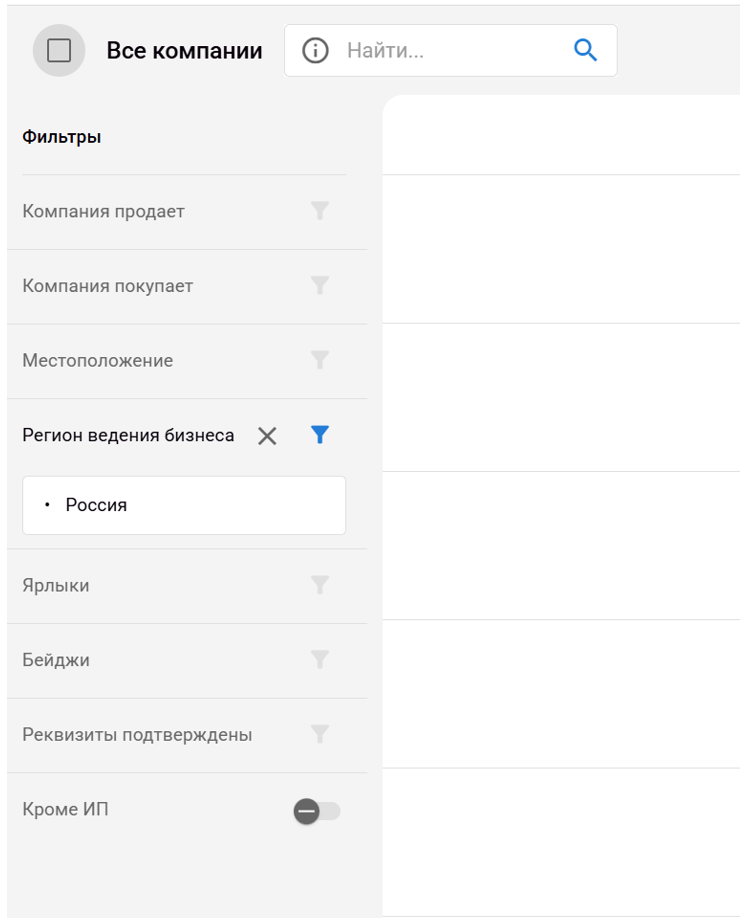Expand the Бейджи filter section

pos(56,661)
